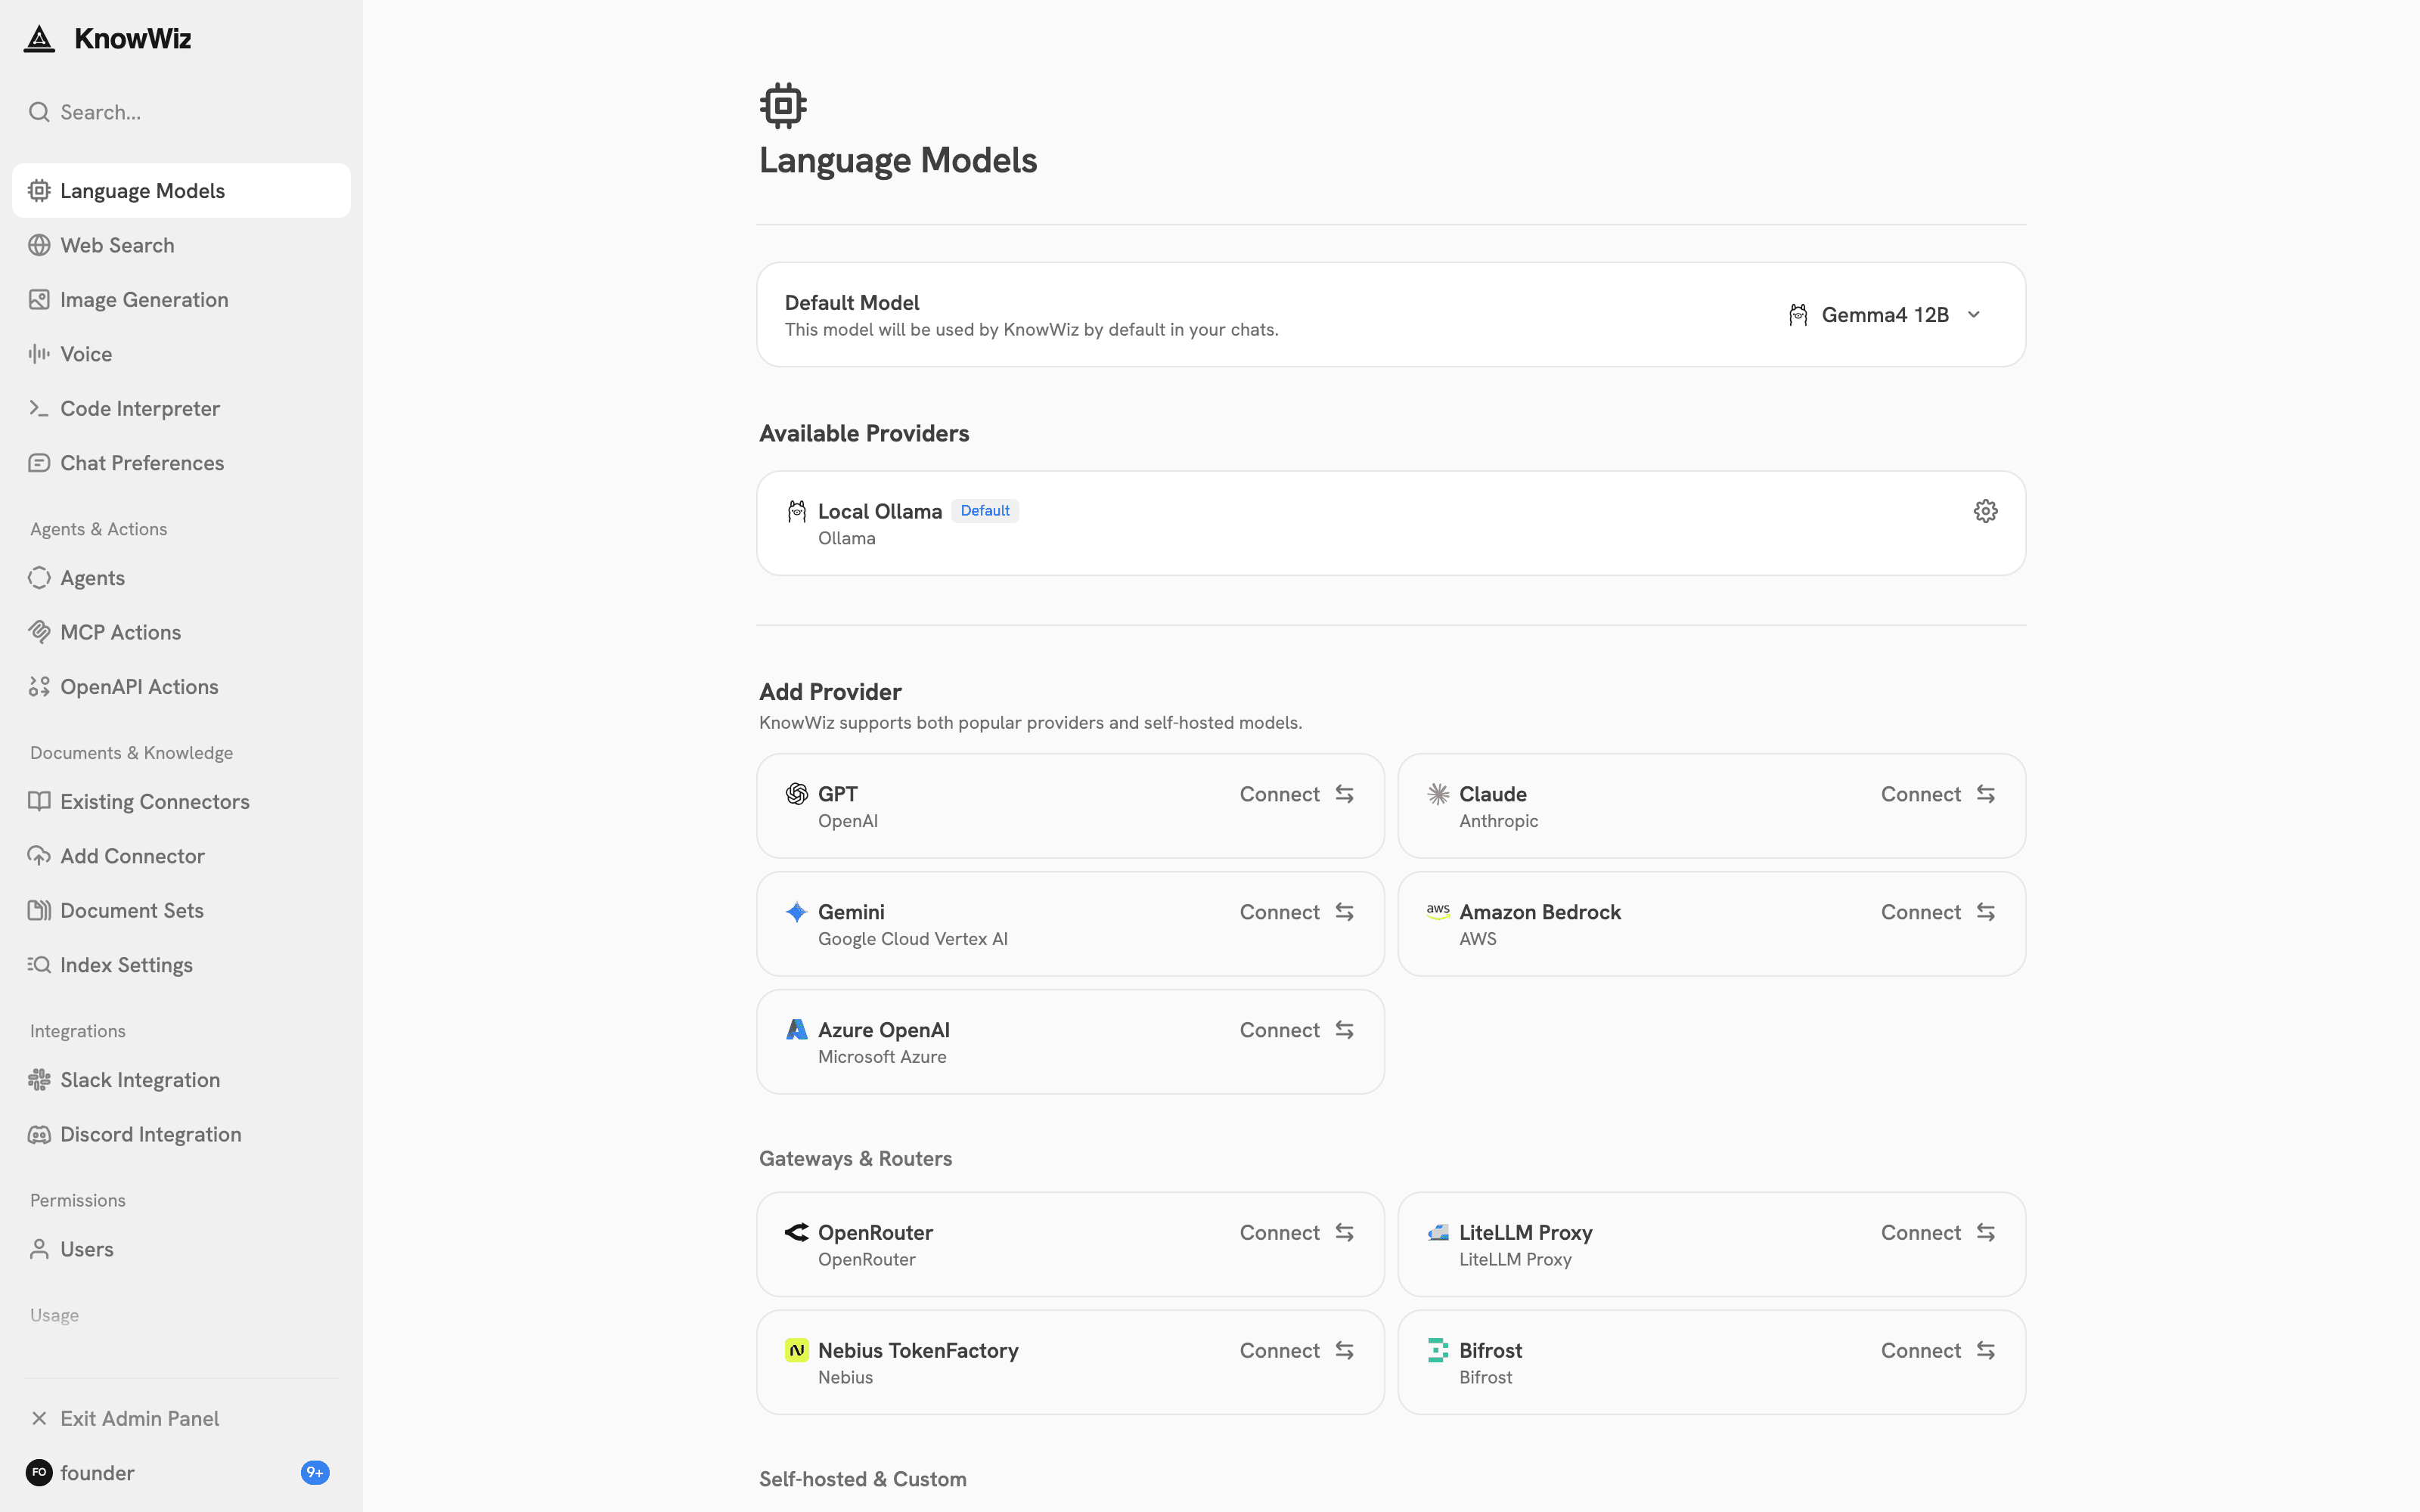Click the founder avatar icon

(39, 1472)
